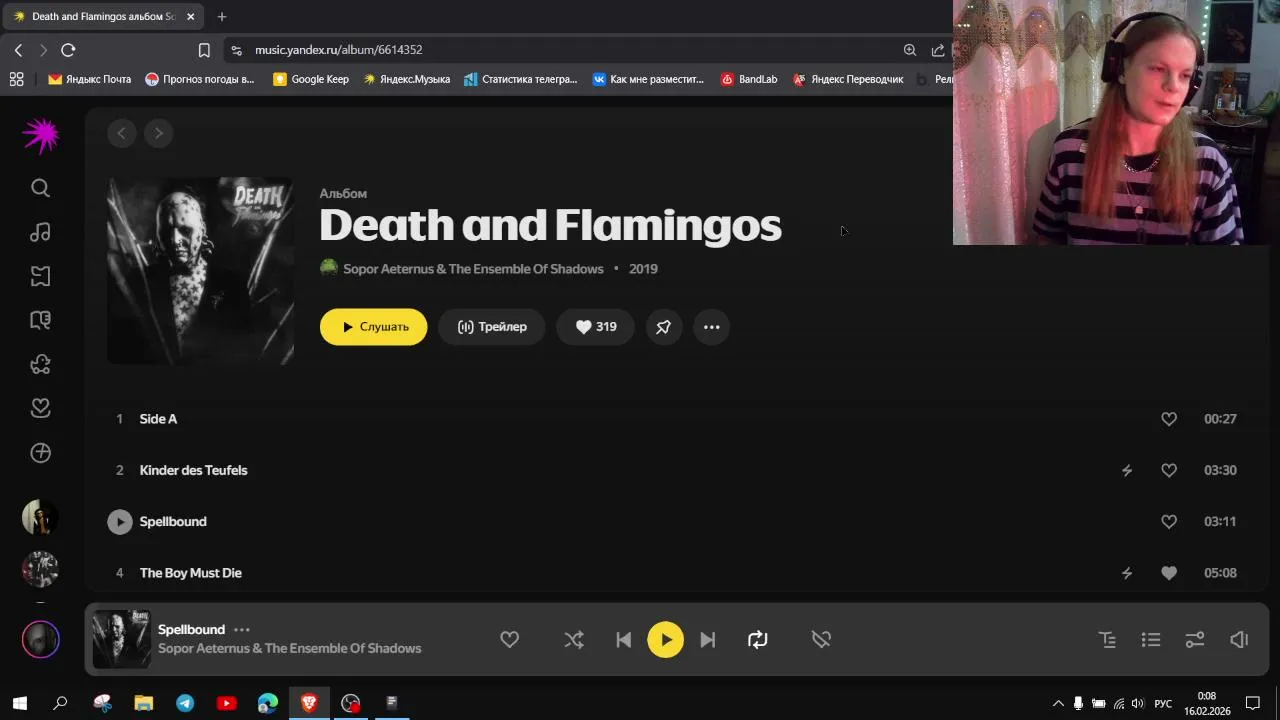The height and width of the screenshot is (720, 1280).
Task: Open artist Sopor Aeternus & The Ensemble Of Shadows link
Action: 473,269
